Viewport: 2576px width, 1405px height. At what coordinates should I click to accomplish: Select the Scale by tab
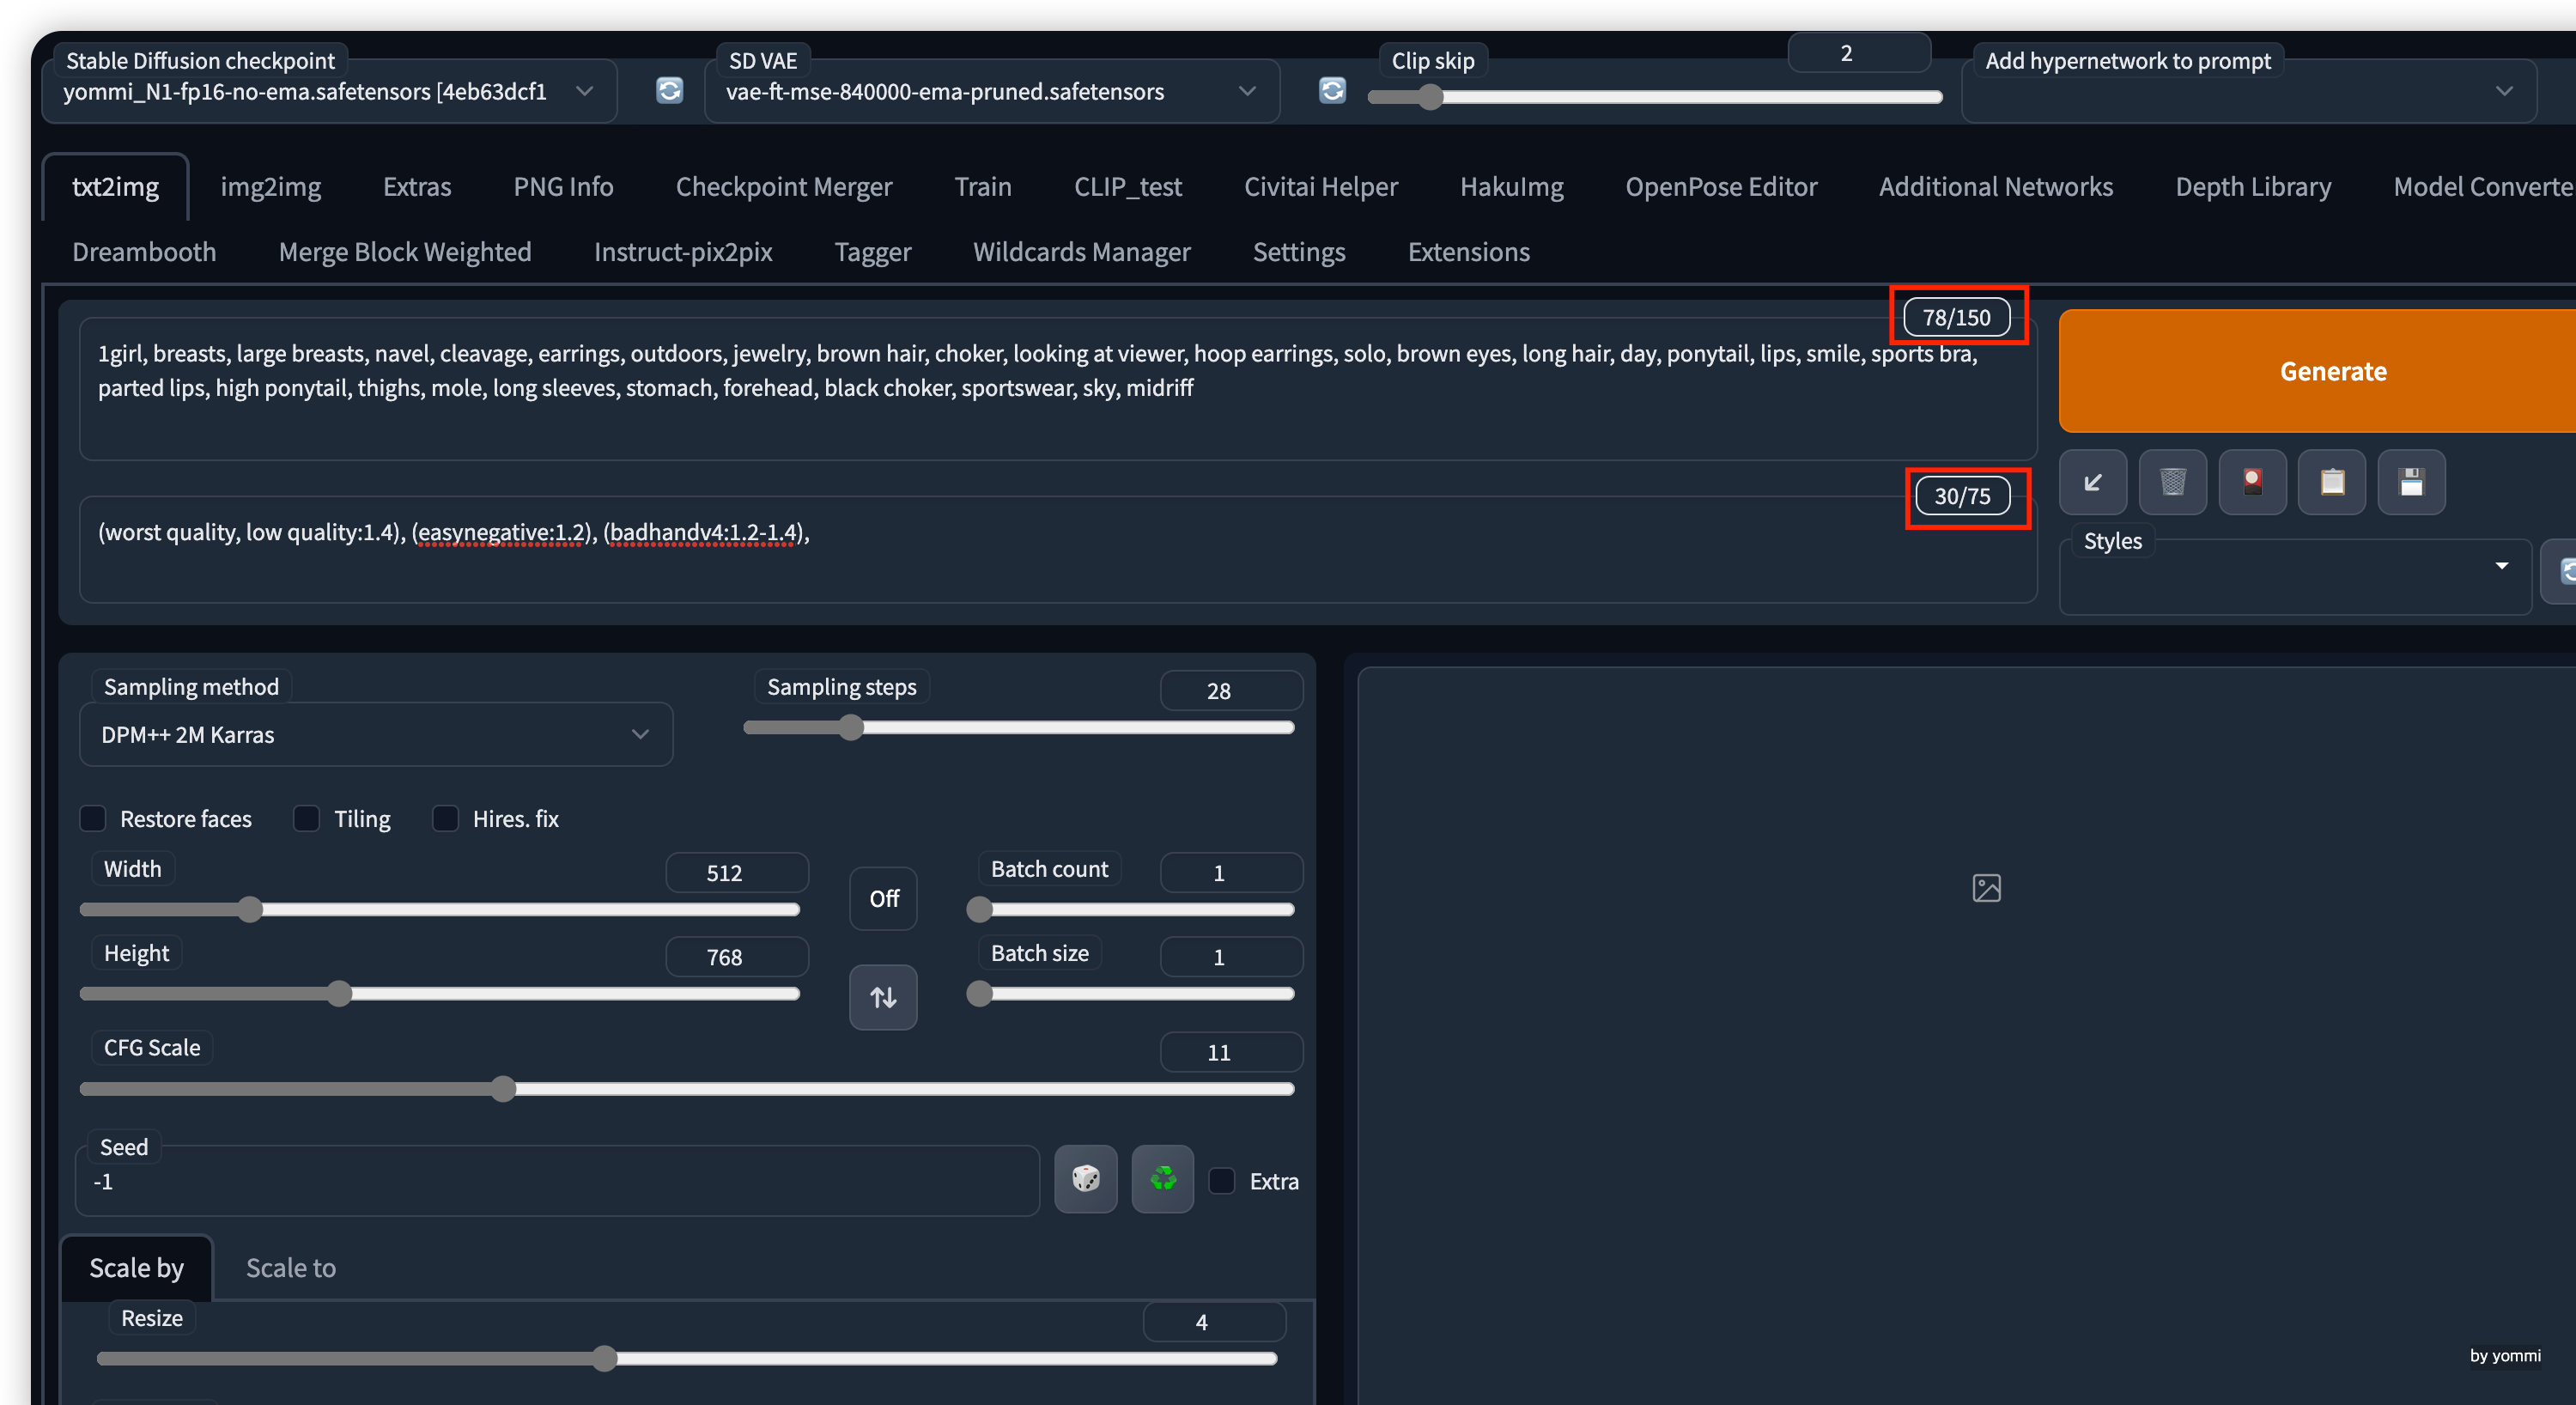(x=137, y=1268)
